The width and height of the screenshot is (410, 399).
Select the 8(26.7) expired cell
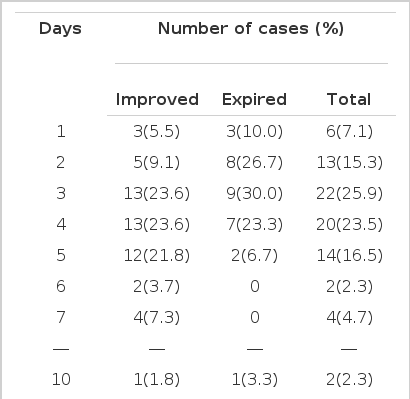(254, 162)
